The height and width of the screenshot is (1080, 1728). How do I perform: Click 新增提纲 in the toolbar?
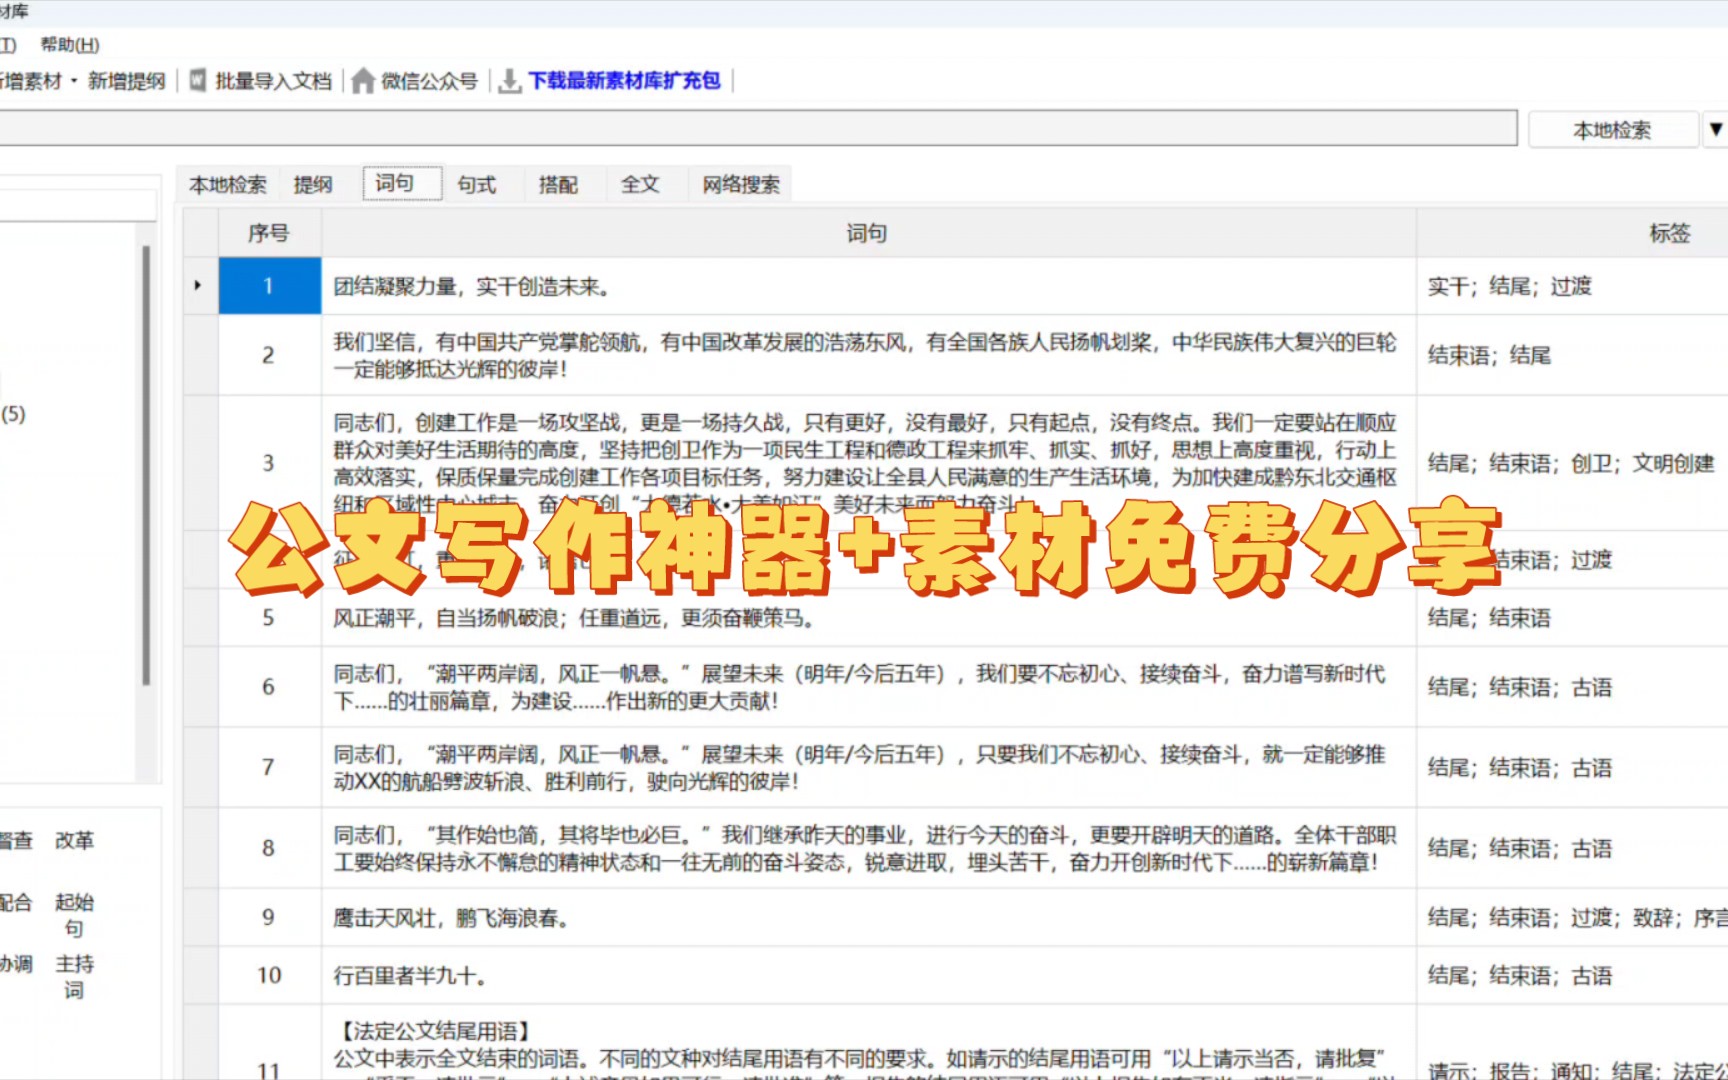pos(127,81)
